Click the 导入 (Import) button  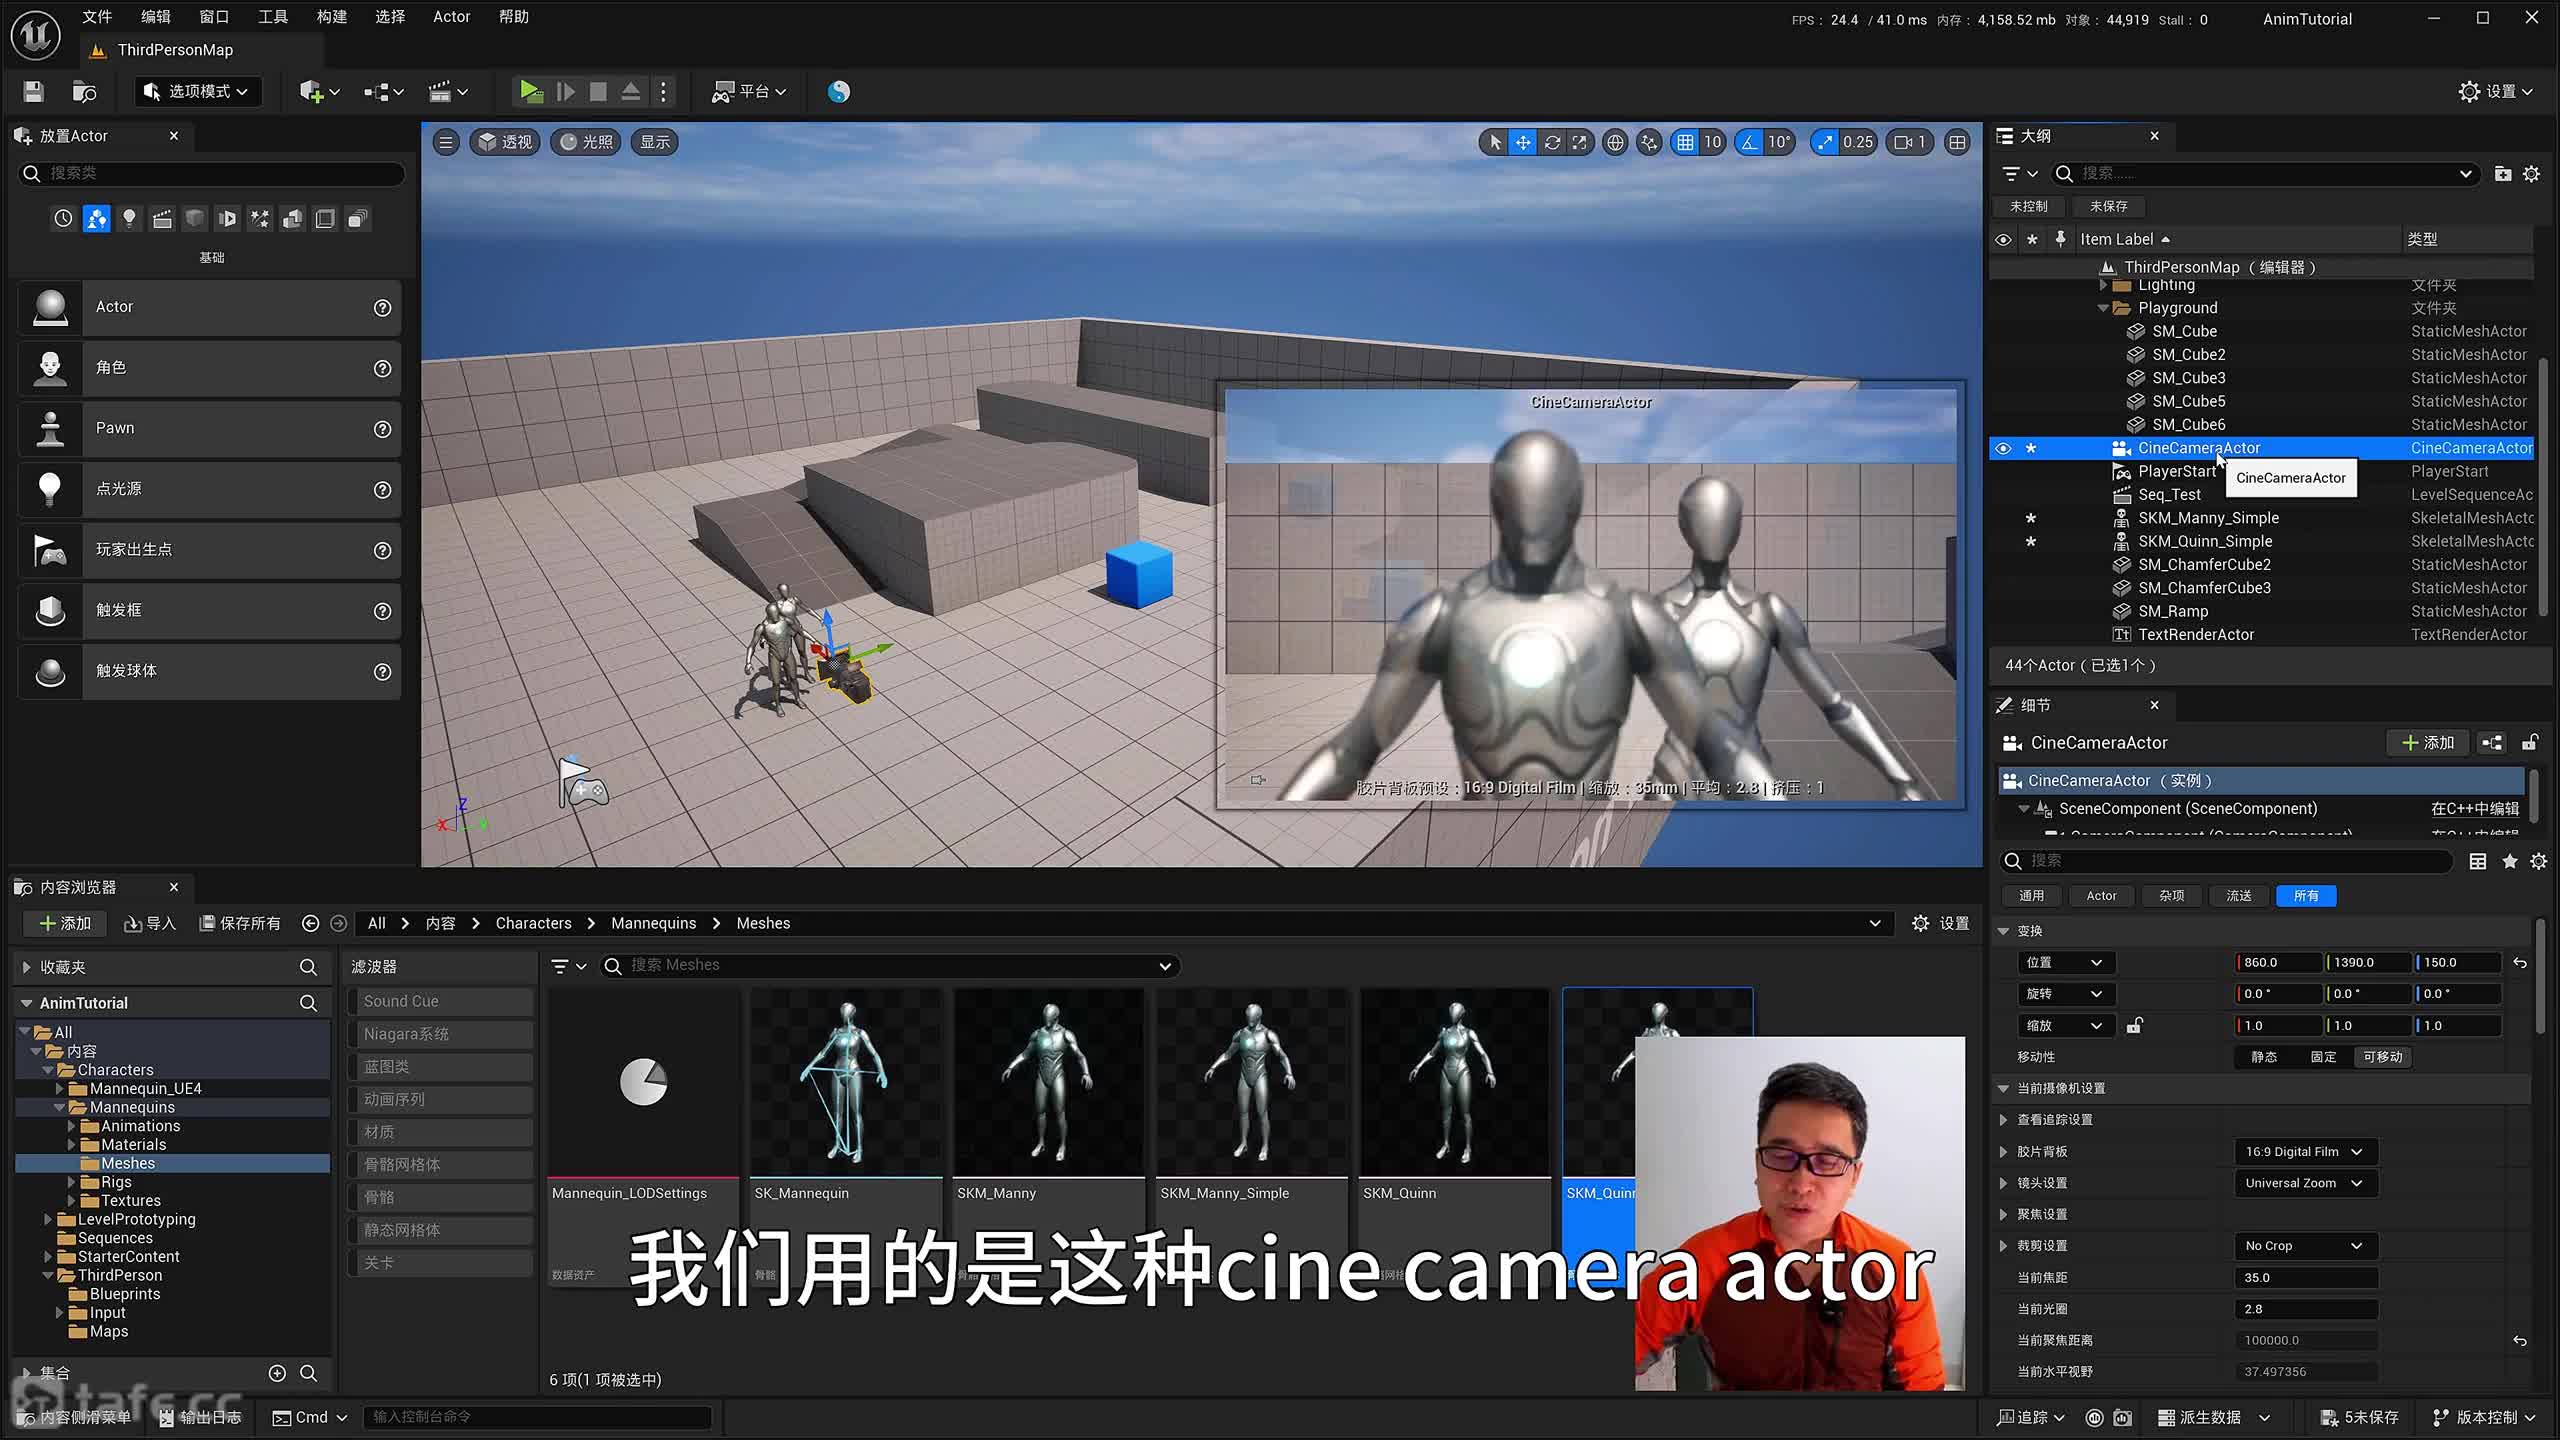149,923
